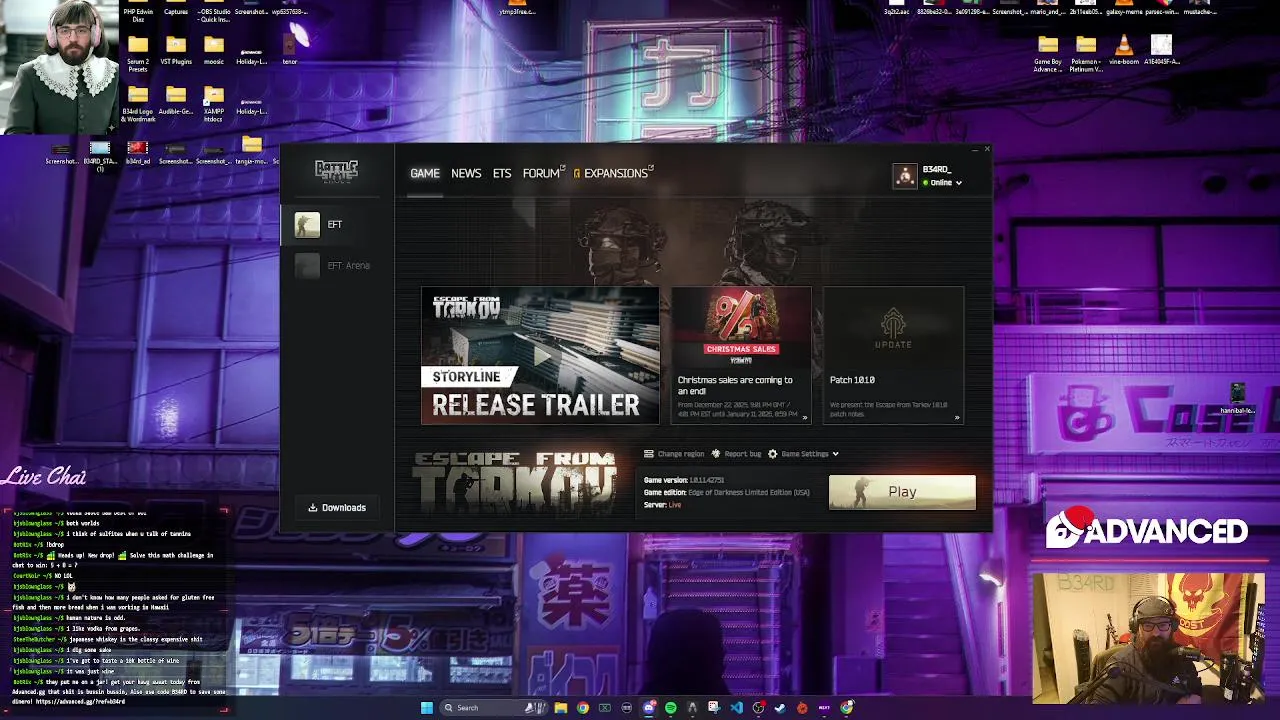Select B34rd Logo & Wordmark folder
The image size is (1280, 720).
point(138,104)
